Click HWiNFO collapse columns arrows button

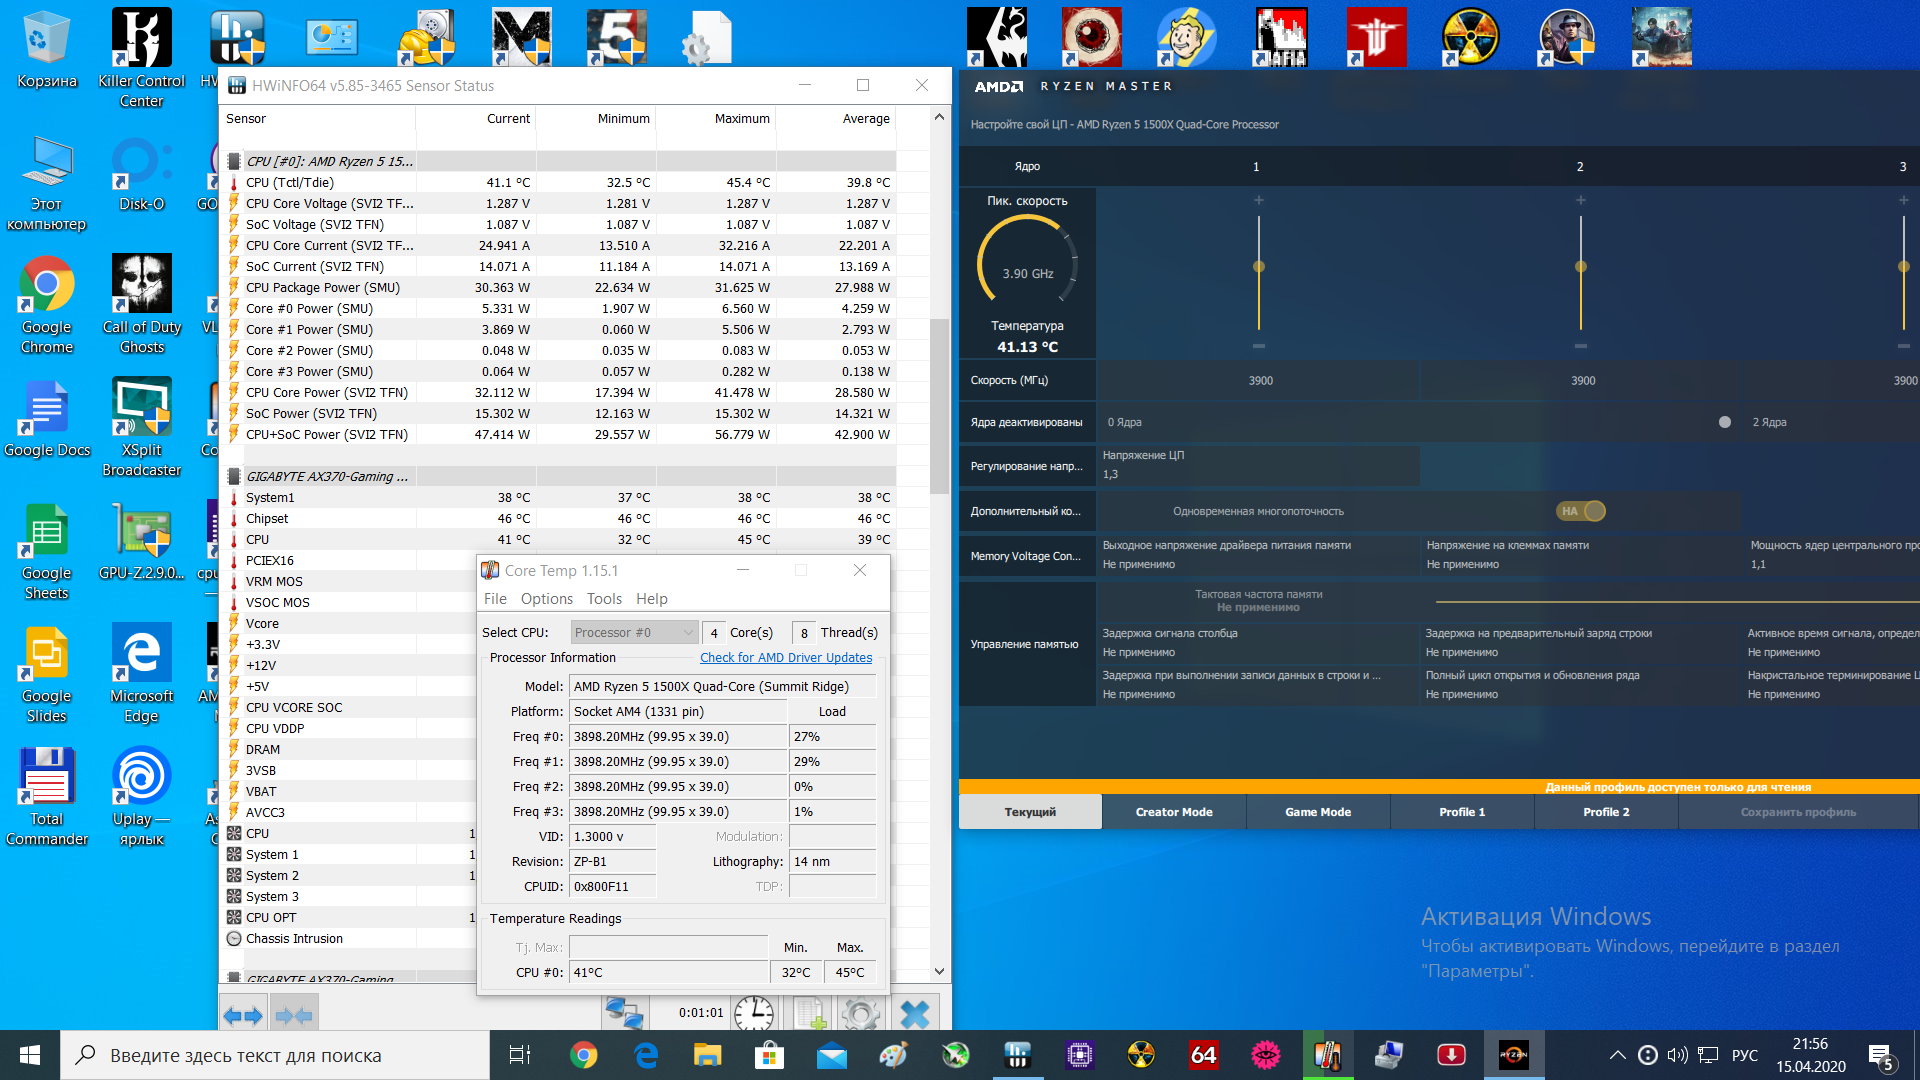click(x=294, y=1016)
